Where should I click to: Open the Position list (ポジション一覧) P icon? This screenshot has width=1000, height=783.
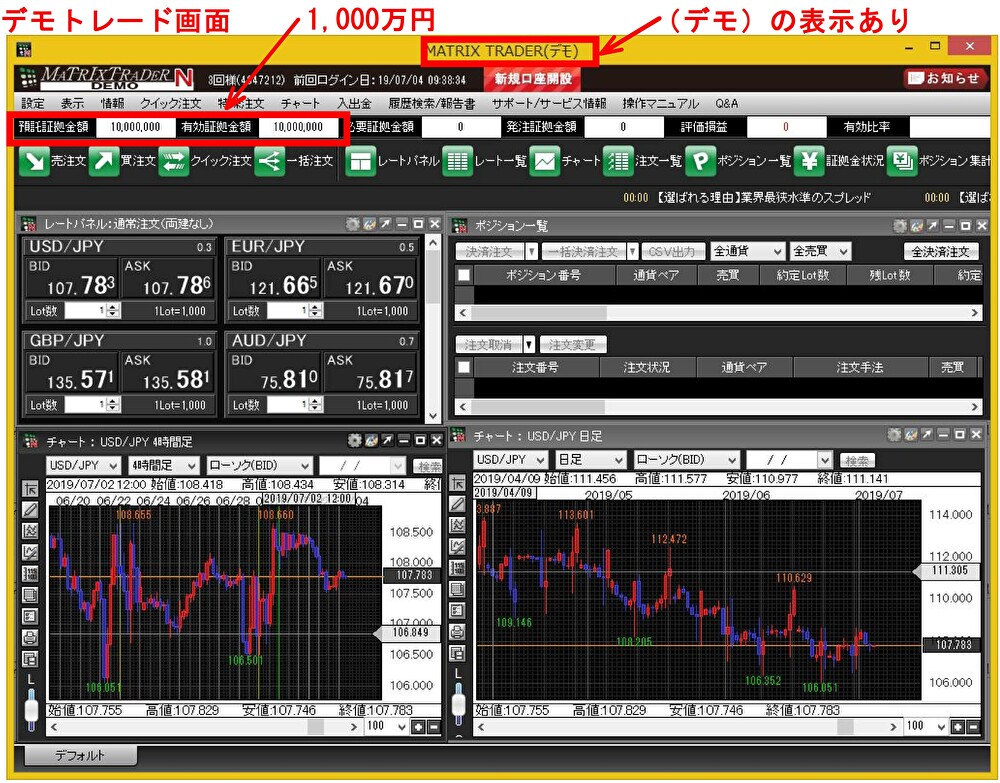click(x=700, y=161)
